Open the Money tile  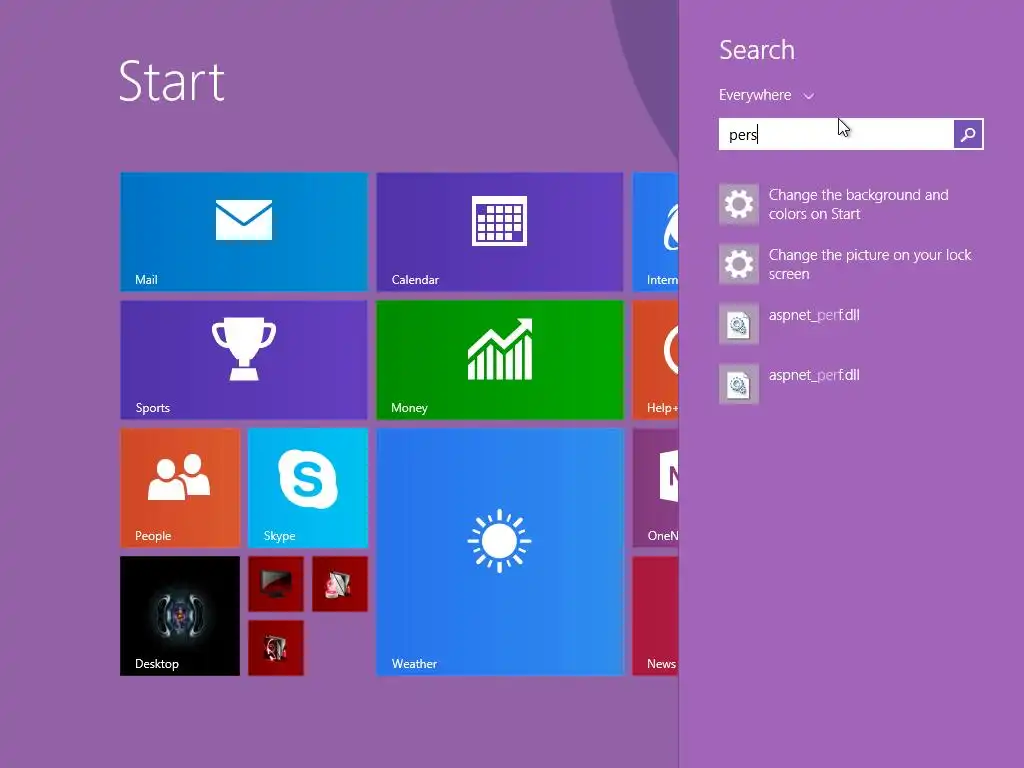500,360
